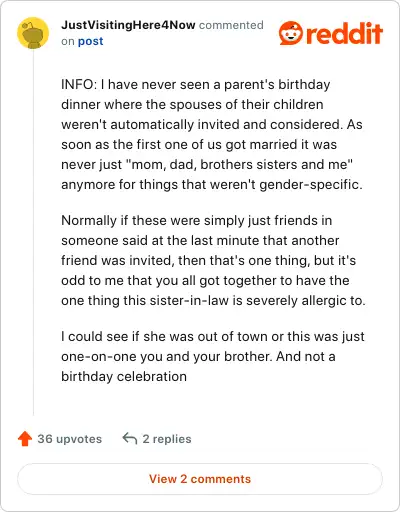Click the paragraph beginning "I could see"
This screenshot has width=400, height=512.
click(213, 356)
